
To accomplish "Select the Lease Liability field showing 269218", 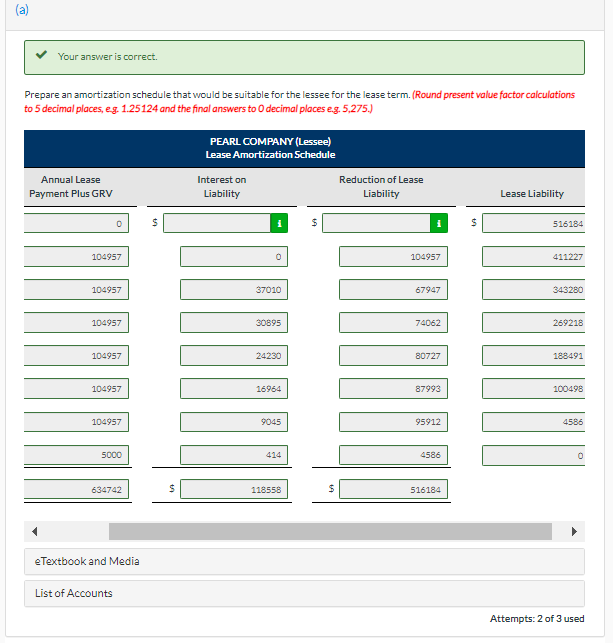I will click(x=533, y=322).
